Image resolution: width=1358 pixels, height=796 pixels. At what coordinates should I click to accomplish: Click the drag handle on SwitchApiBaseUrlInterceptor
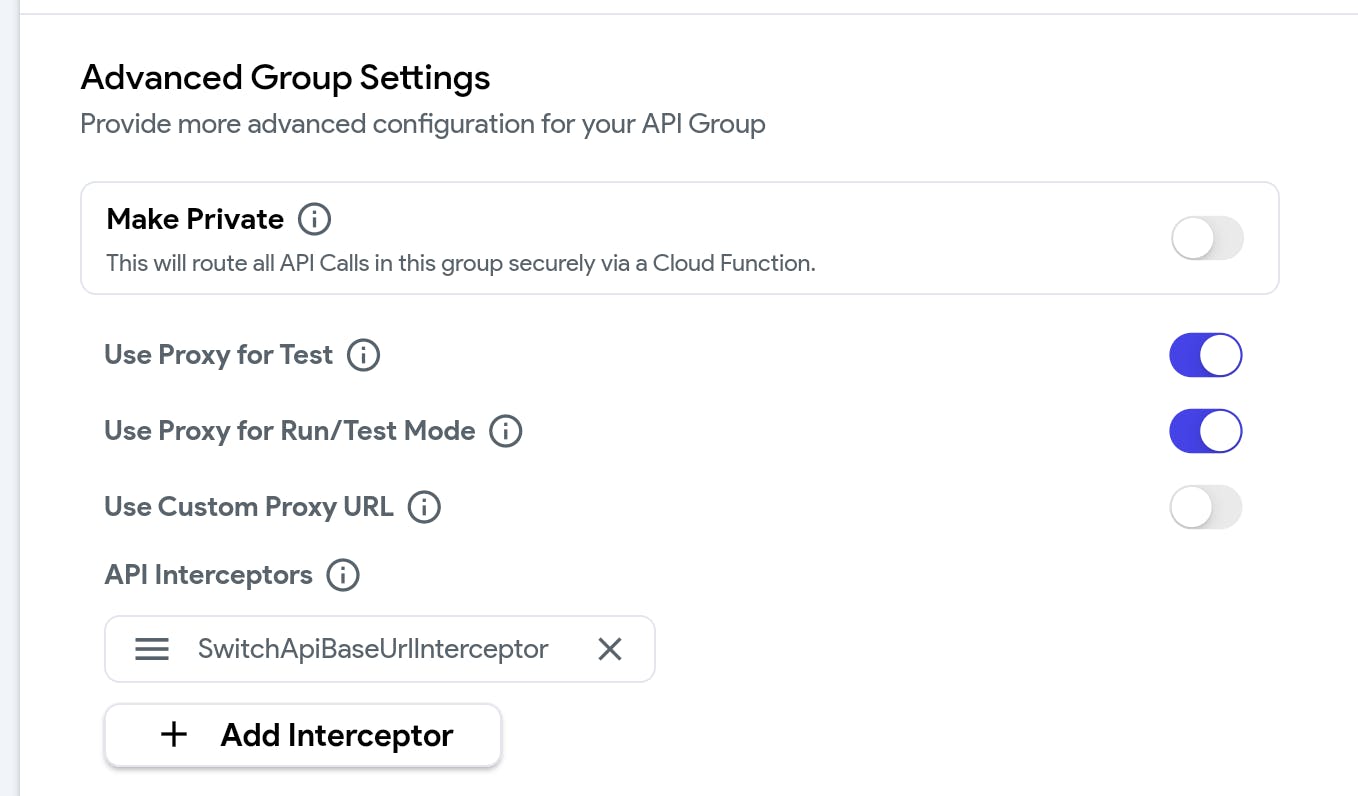click(152, 649)
